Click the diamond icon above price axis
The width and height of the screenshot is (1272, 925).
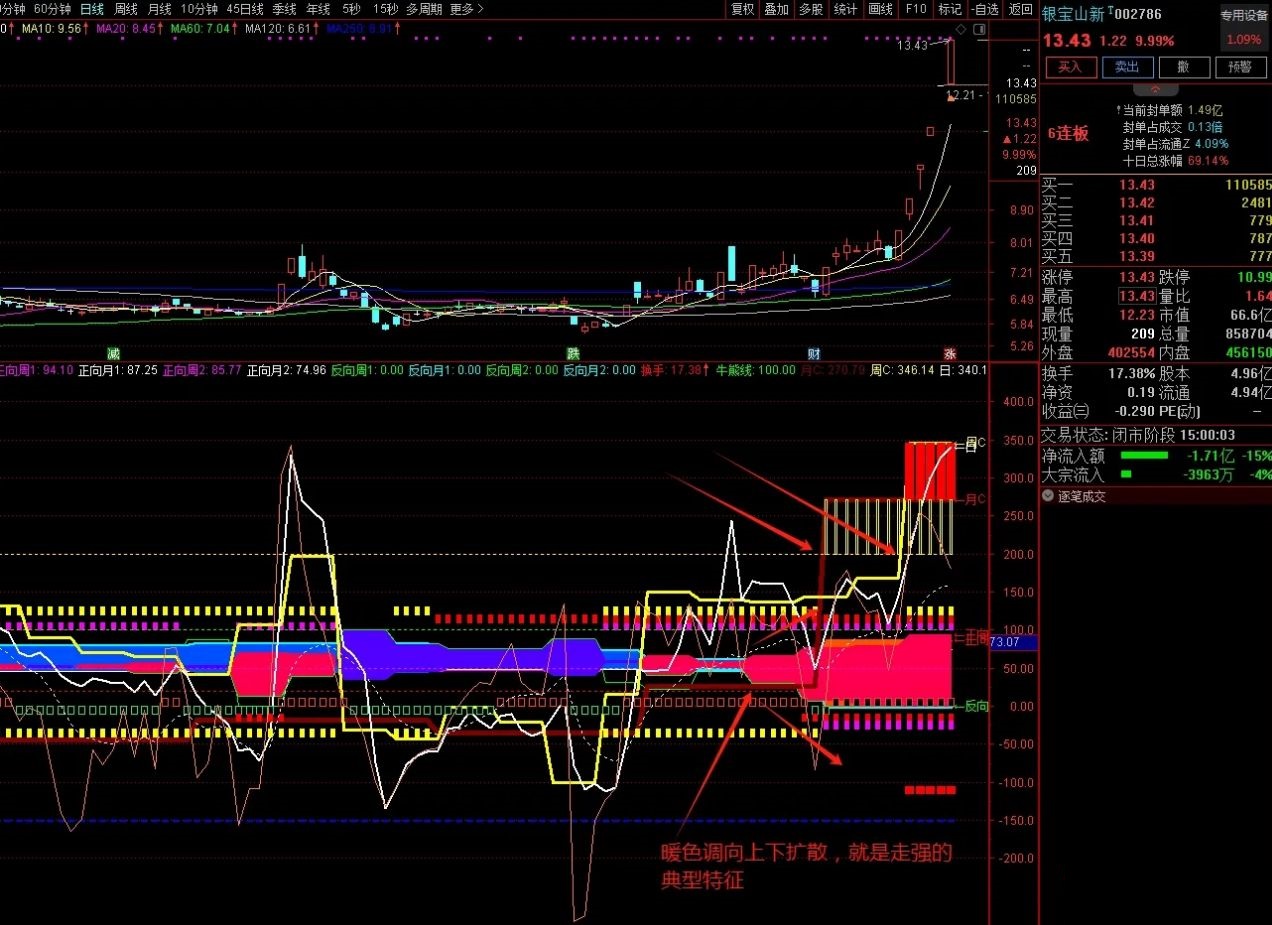tap(961, 30)
